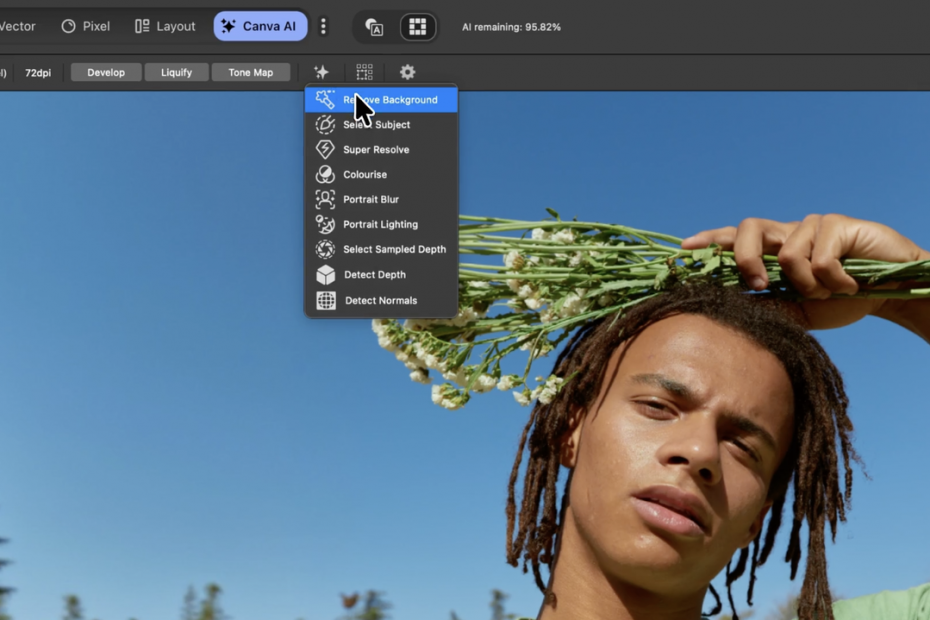Click the Colourise overlapping circles icon
The width and height of the screenshot is (930, 620).
tap(325, 175)
